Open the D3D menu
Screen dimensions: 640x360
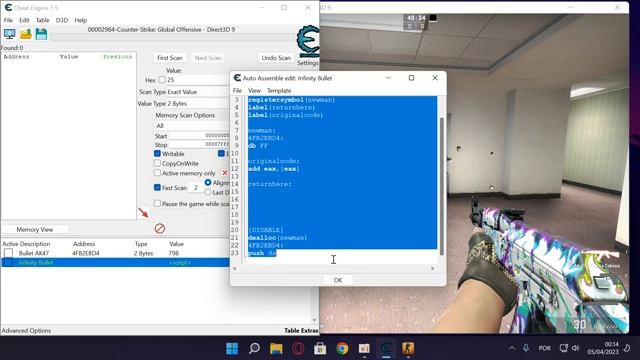62,20
